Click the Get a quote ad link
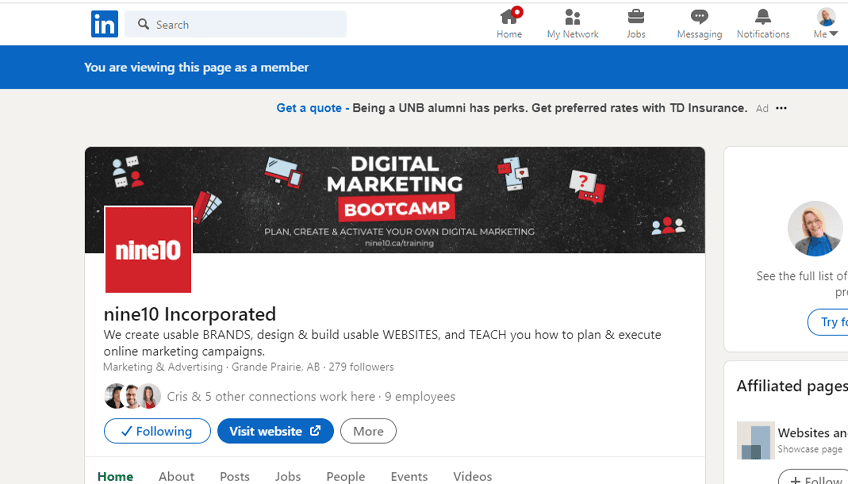Screen dimensions: 848x484 (309, 108)
